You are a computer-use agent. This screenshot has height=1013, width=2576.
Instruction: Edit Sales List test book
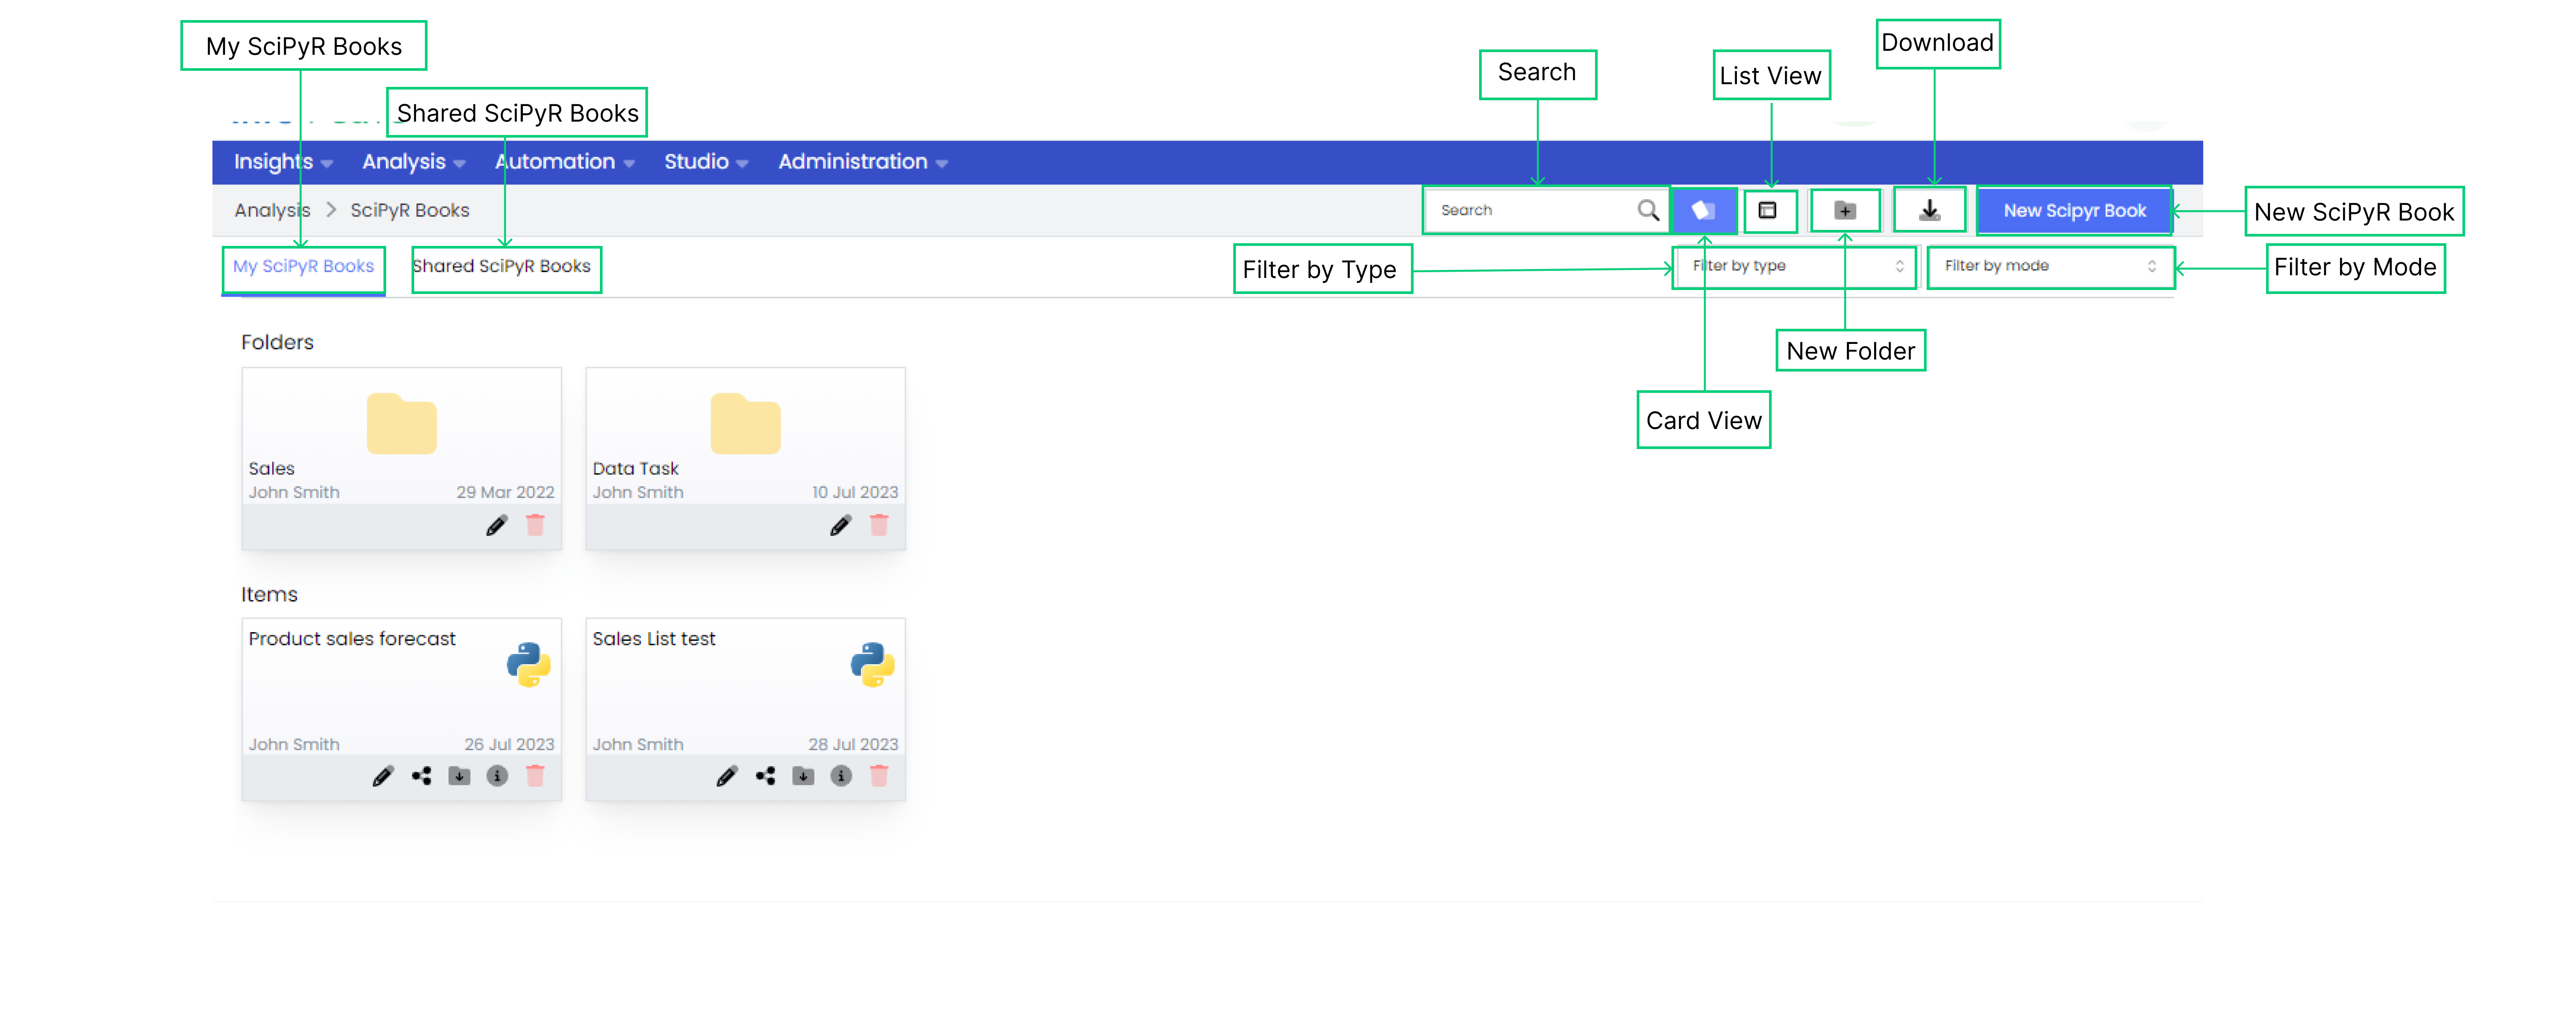tap(726, 776)
